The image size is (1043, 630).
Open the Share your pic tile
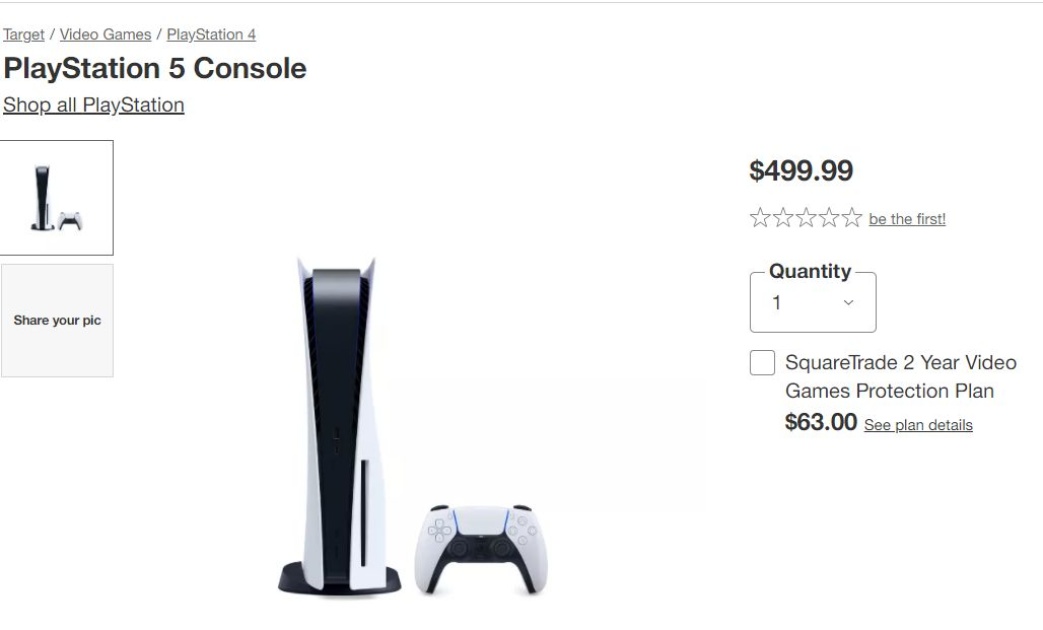click(x=57, y=321)
